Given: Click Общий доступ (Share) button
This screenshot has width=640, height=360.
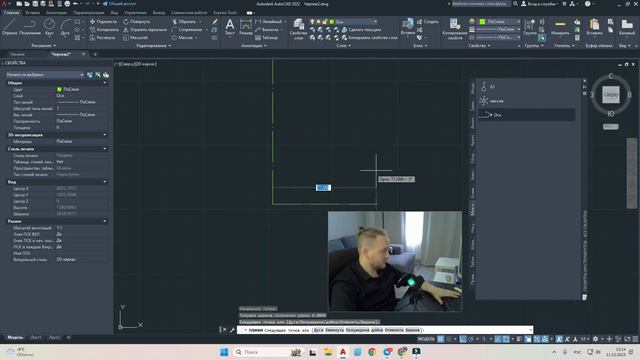Looking at the screenshot, I should click(119, 4).
